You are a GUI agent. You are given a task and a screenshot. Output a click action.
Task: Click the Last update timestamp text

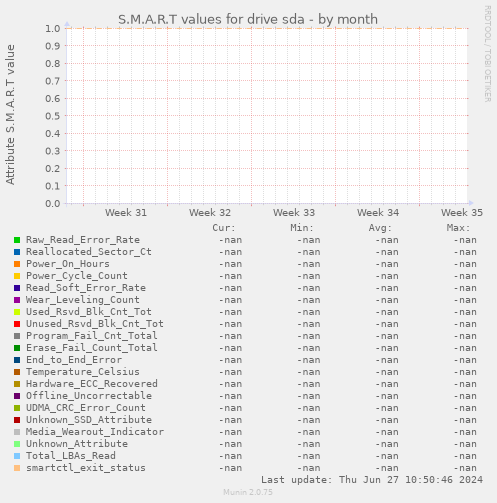(372, 480)
